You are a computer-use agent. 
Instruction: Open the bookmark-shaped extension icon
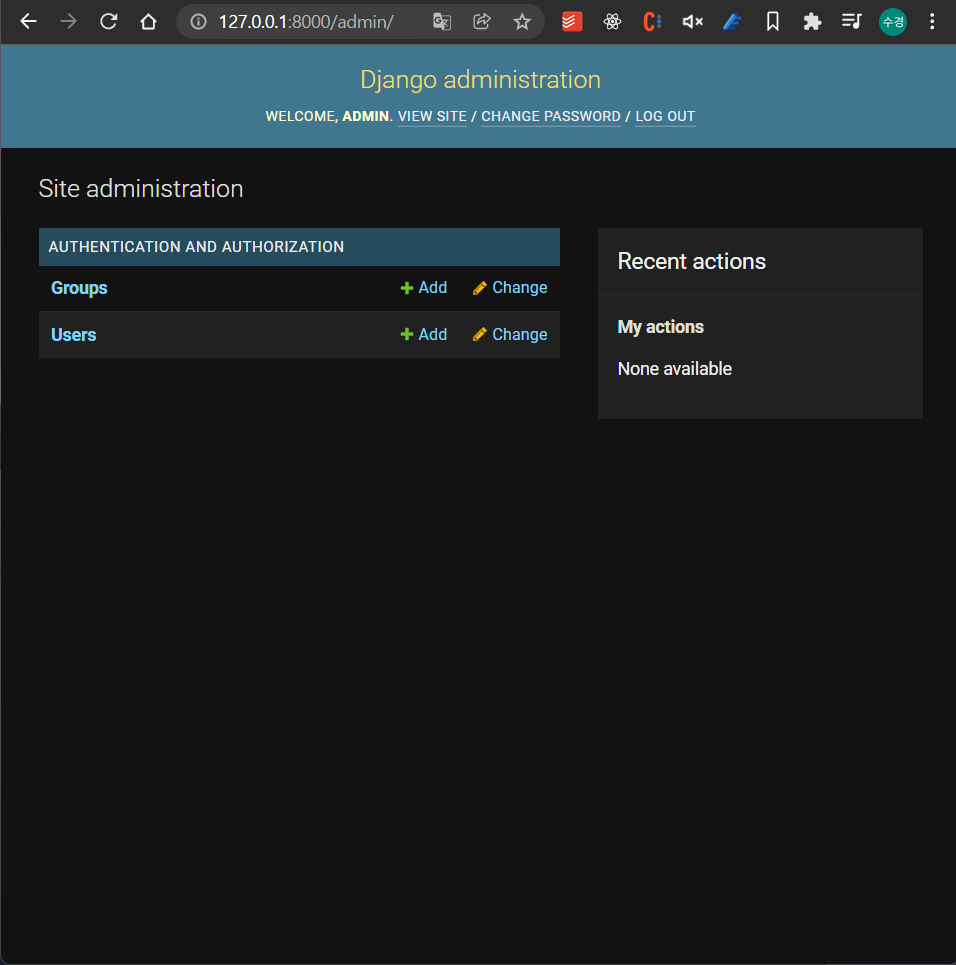click(773, 22)
